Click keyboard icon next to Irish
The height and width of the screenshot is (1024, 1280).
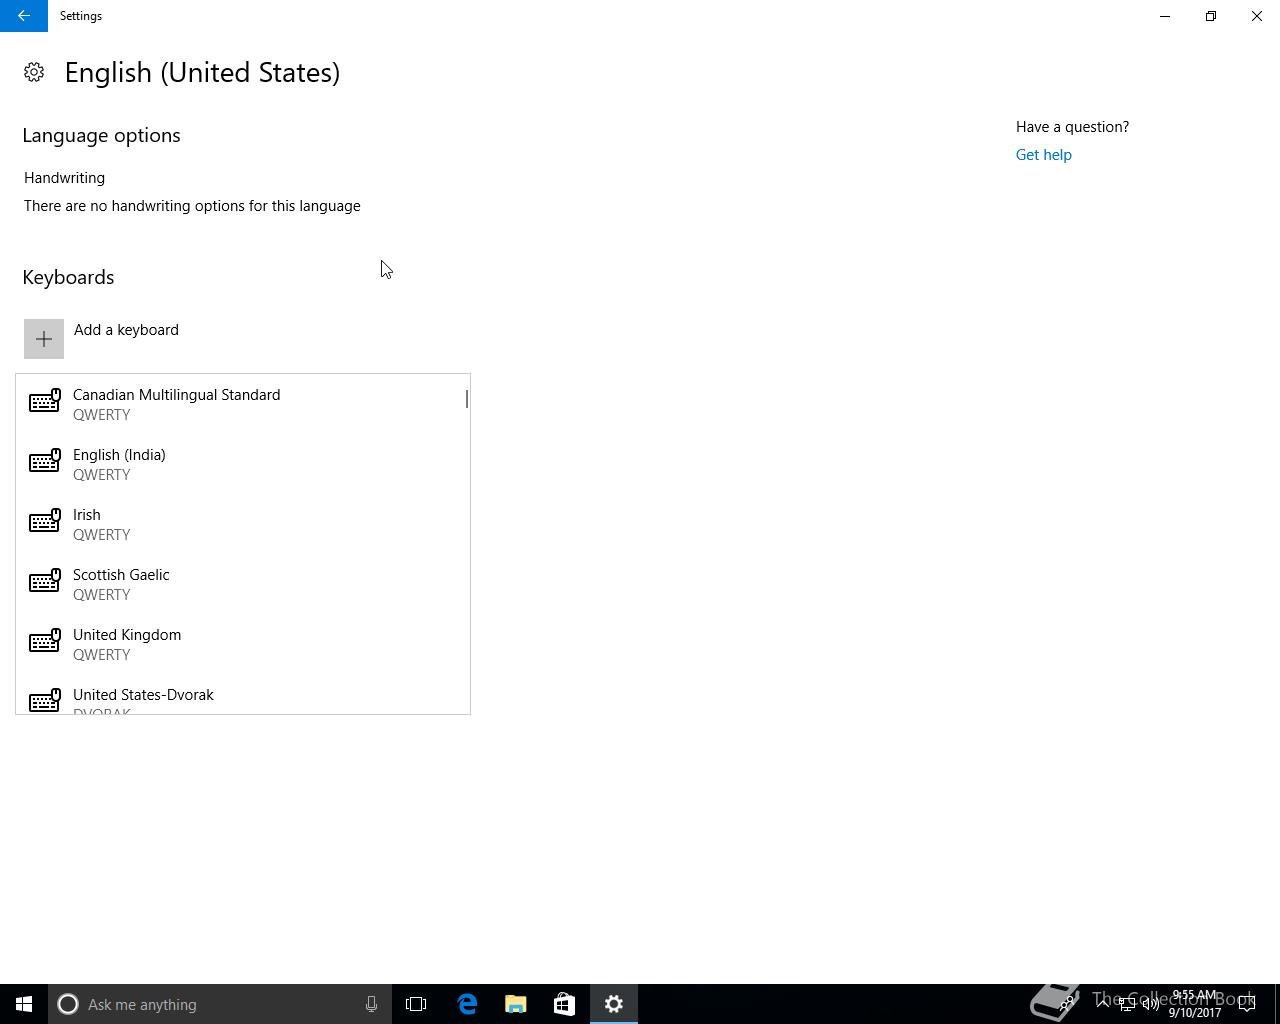point(45,521)
